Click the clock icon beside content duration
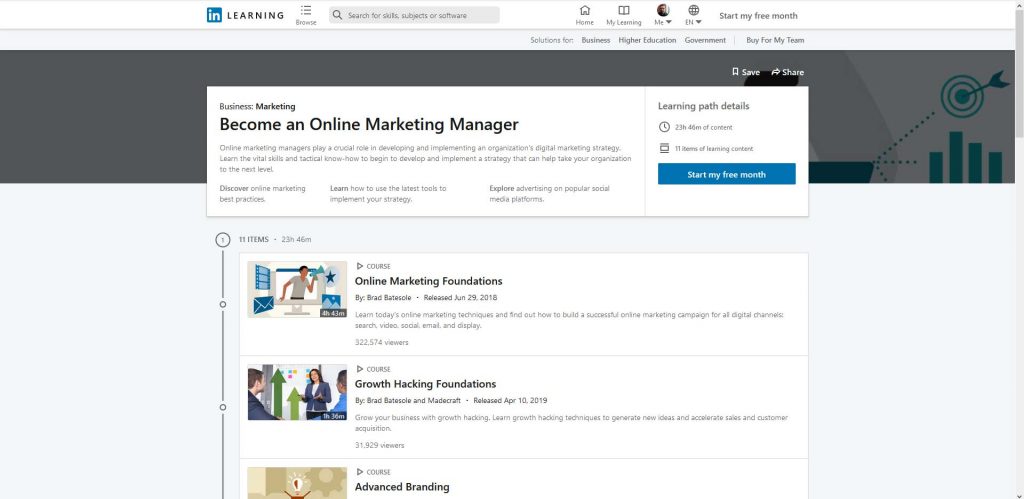Image resolution: width=1024 pixels, height=499 pixels. [x=664, y=127]
